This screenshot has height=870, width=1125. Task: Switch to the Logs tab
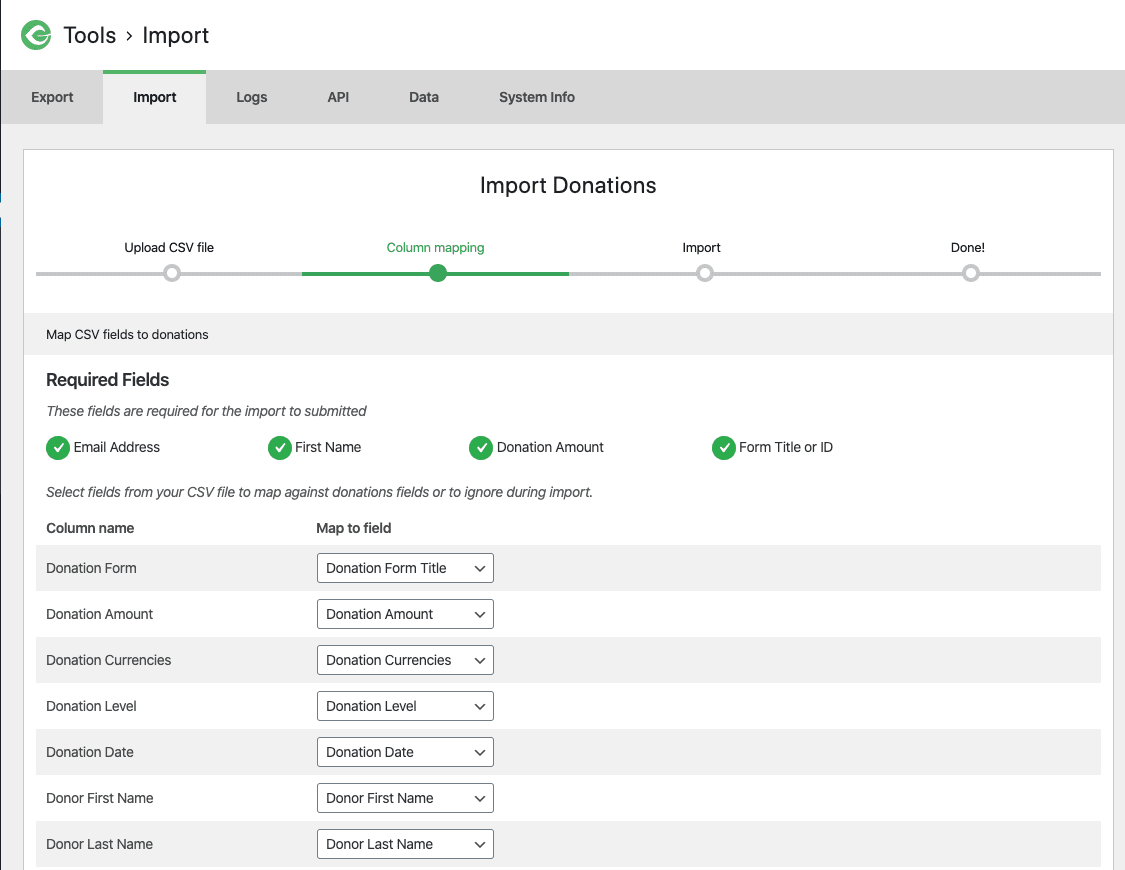click(251, 97)
